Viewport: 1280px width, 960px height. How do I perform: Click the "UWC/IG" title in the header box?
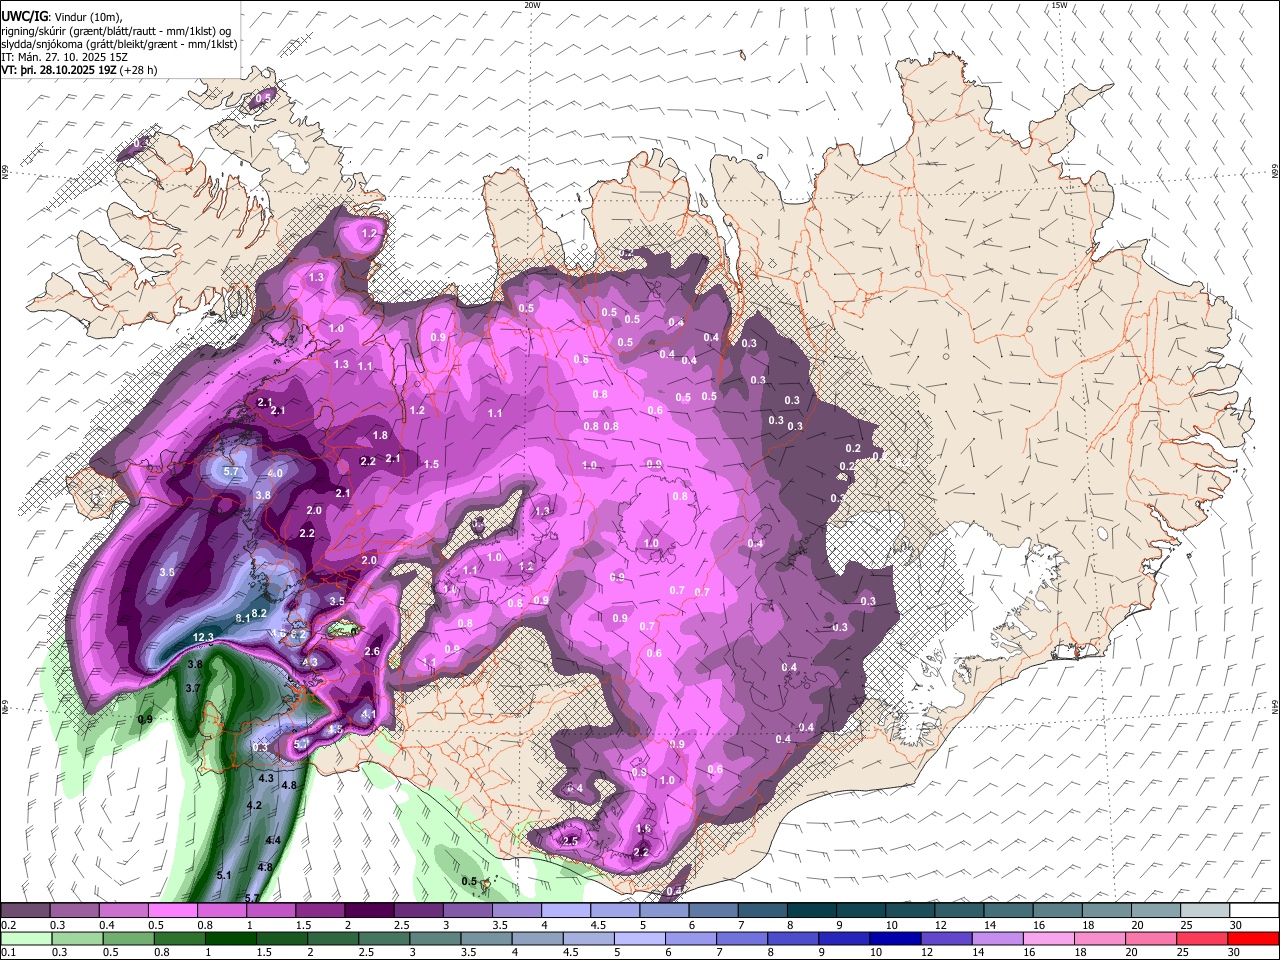tap(25, 16)
